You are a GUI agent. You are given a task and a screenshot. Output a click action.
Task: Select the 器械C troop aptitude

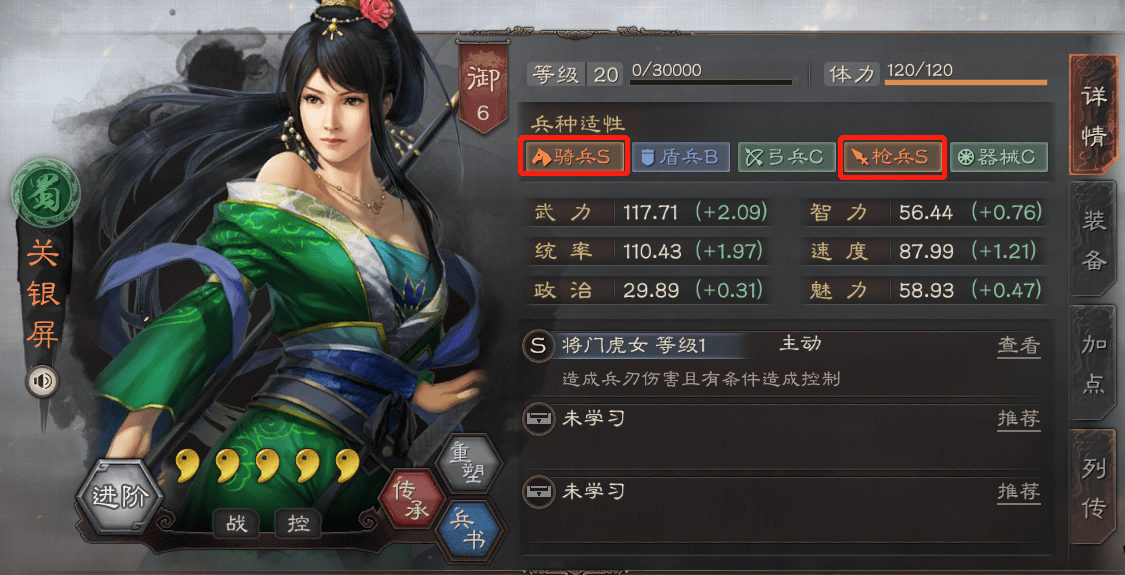coord(999,157)
